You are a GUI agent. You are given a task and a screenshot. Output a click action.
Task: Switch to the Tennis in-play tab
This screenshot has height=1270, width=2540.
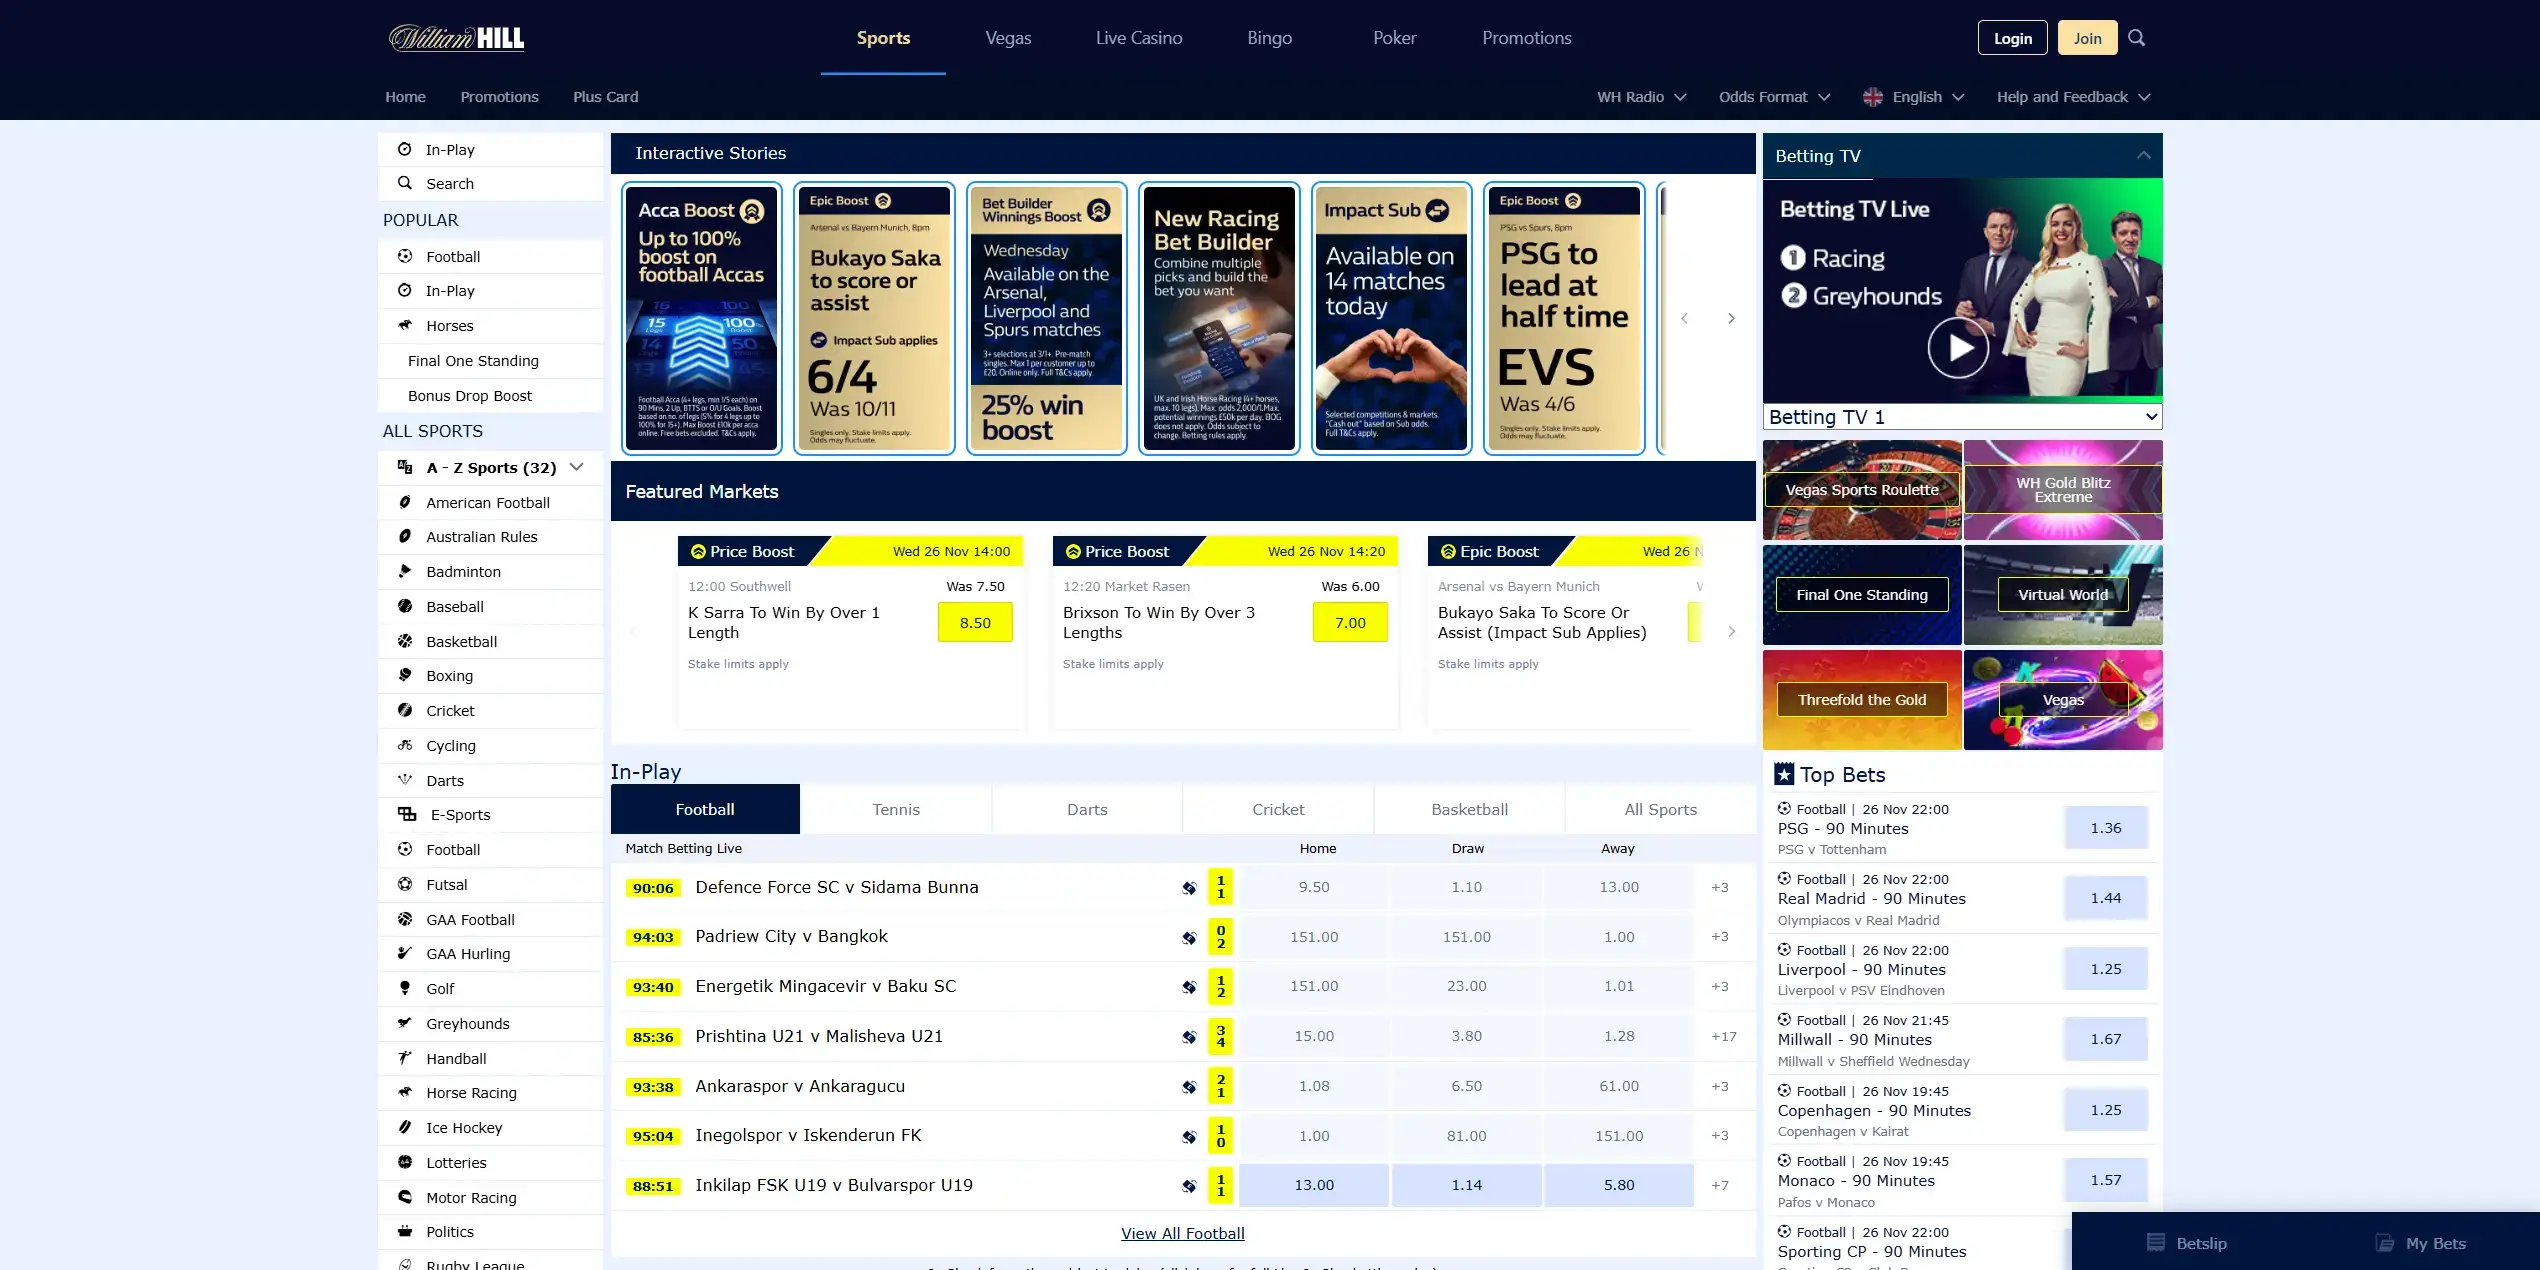pyautogui.click(x=896, y=809)
